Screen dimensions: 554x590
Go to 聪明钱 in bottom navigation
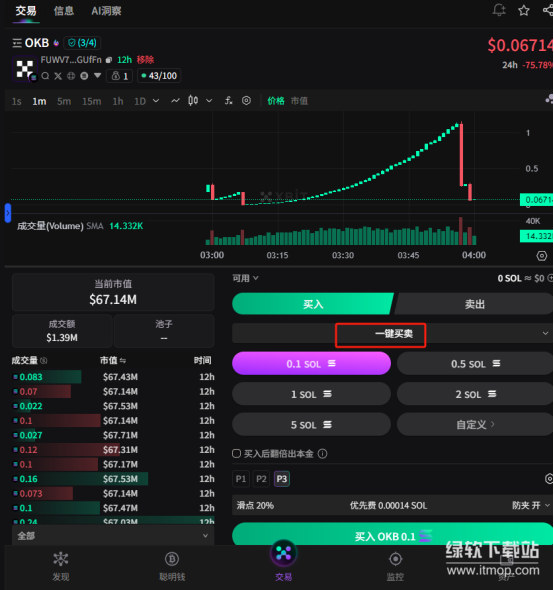(x=172, y=566)
